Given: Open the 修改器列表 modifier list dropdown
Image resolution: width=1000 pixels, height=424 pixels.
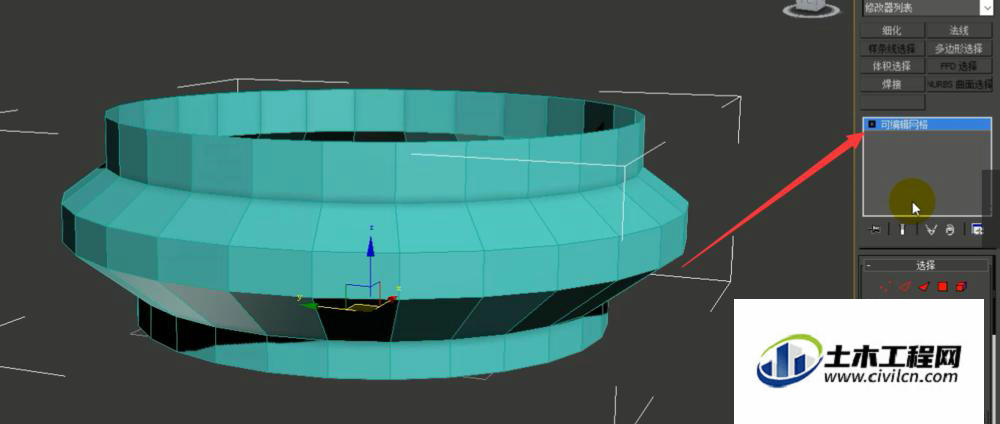Looking at the screenshot, I should [927, 8].
